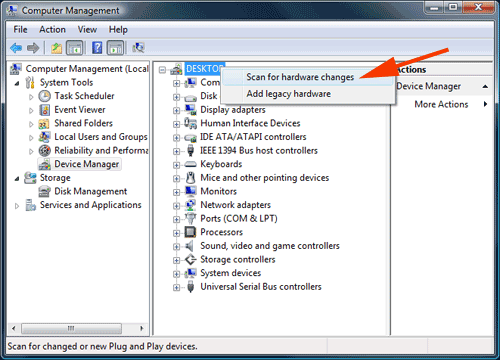This screenshot has height=360, width=500.
Task: Click the Device Manager tree icon
Action: tap(44, 164)
